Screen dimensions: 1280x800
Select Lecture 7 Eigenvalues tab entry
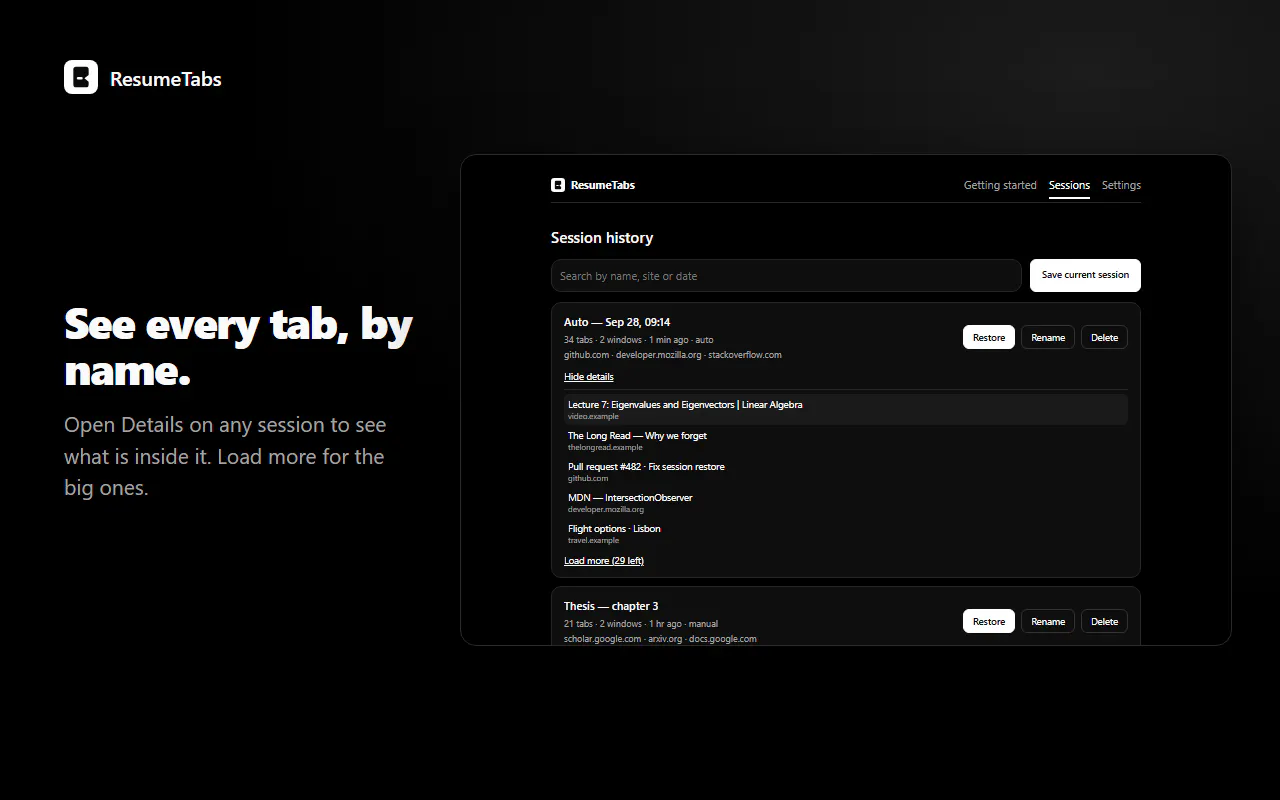point(846,409)
